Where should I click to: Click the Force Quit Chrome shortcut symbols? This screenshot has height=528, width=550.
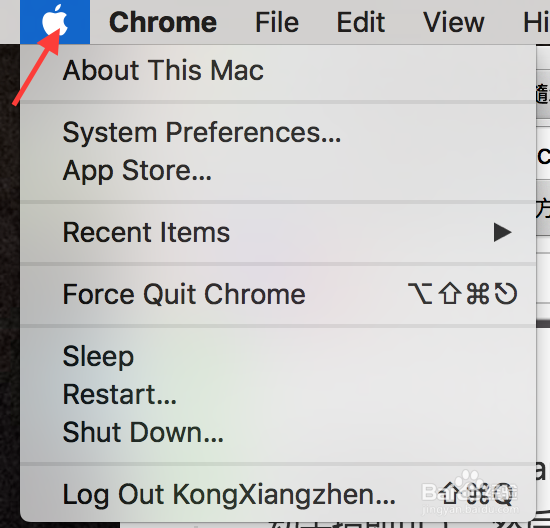point(462,294)
